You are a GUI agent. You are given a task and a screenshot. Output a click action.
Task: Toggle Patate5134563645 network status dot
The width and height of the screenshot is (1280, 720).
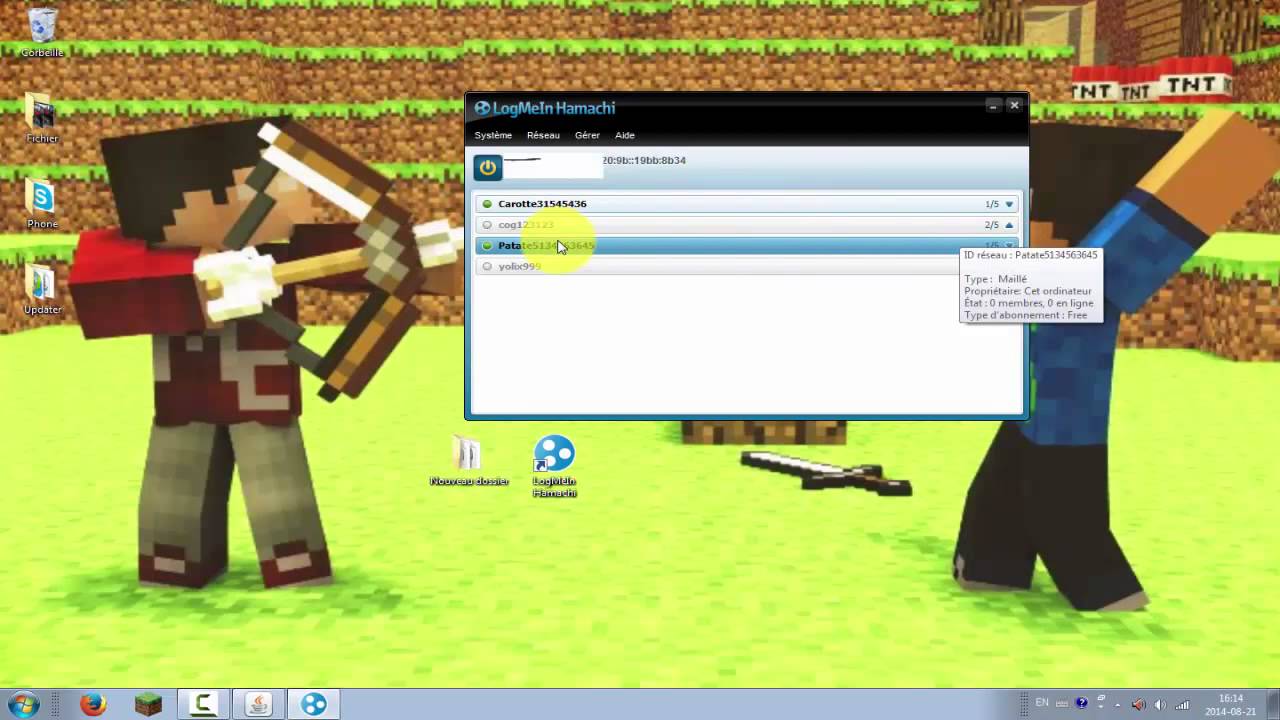[x=487, y=246]
